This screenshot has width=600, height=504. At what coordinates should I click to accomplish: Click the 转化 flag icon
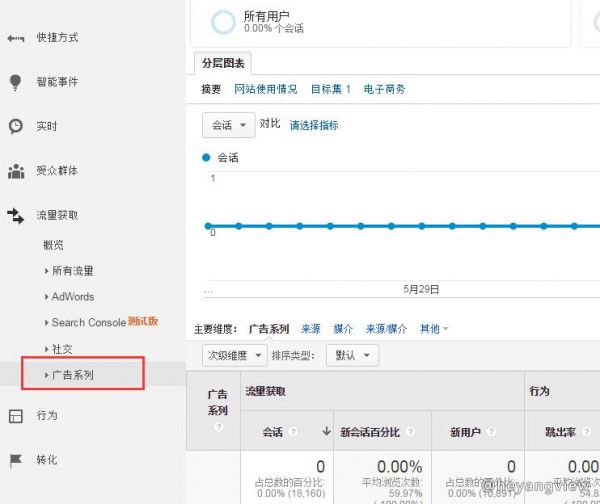point(15,460)
